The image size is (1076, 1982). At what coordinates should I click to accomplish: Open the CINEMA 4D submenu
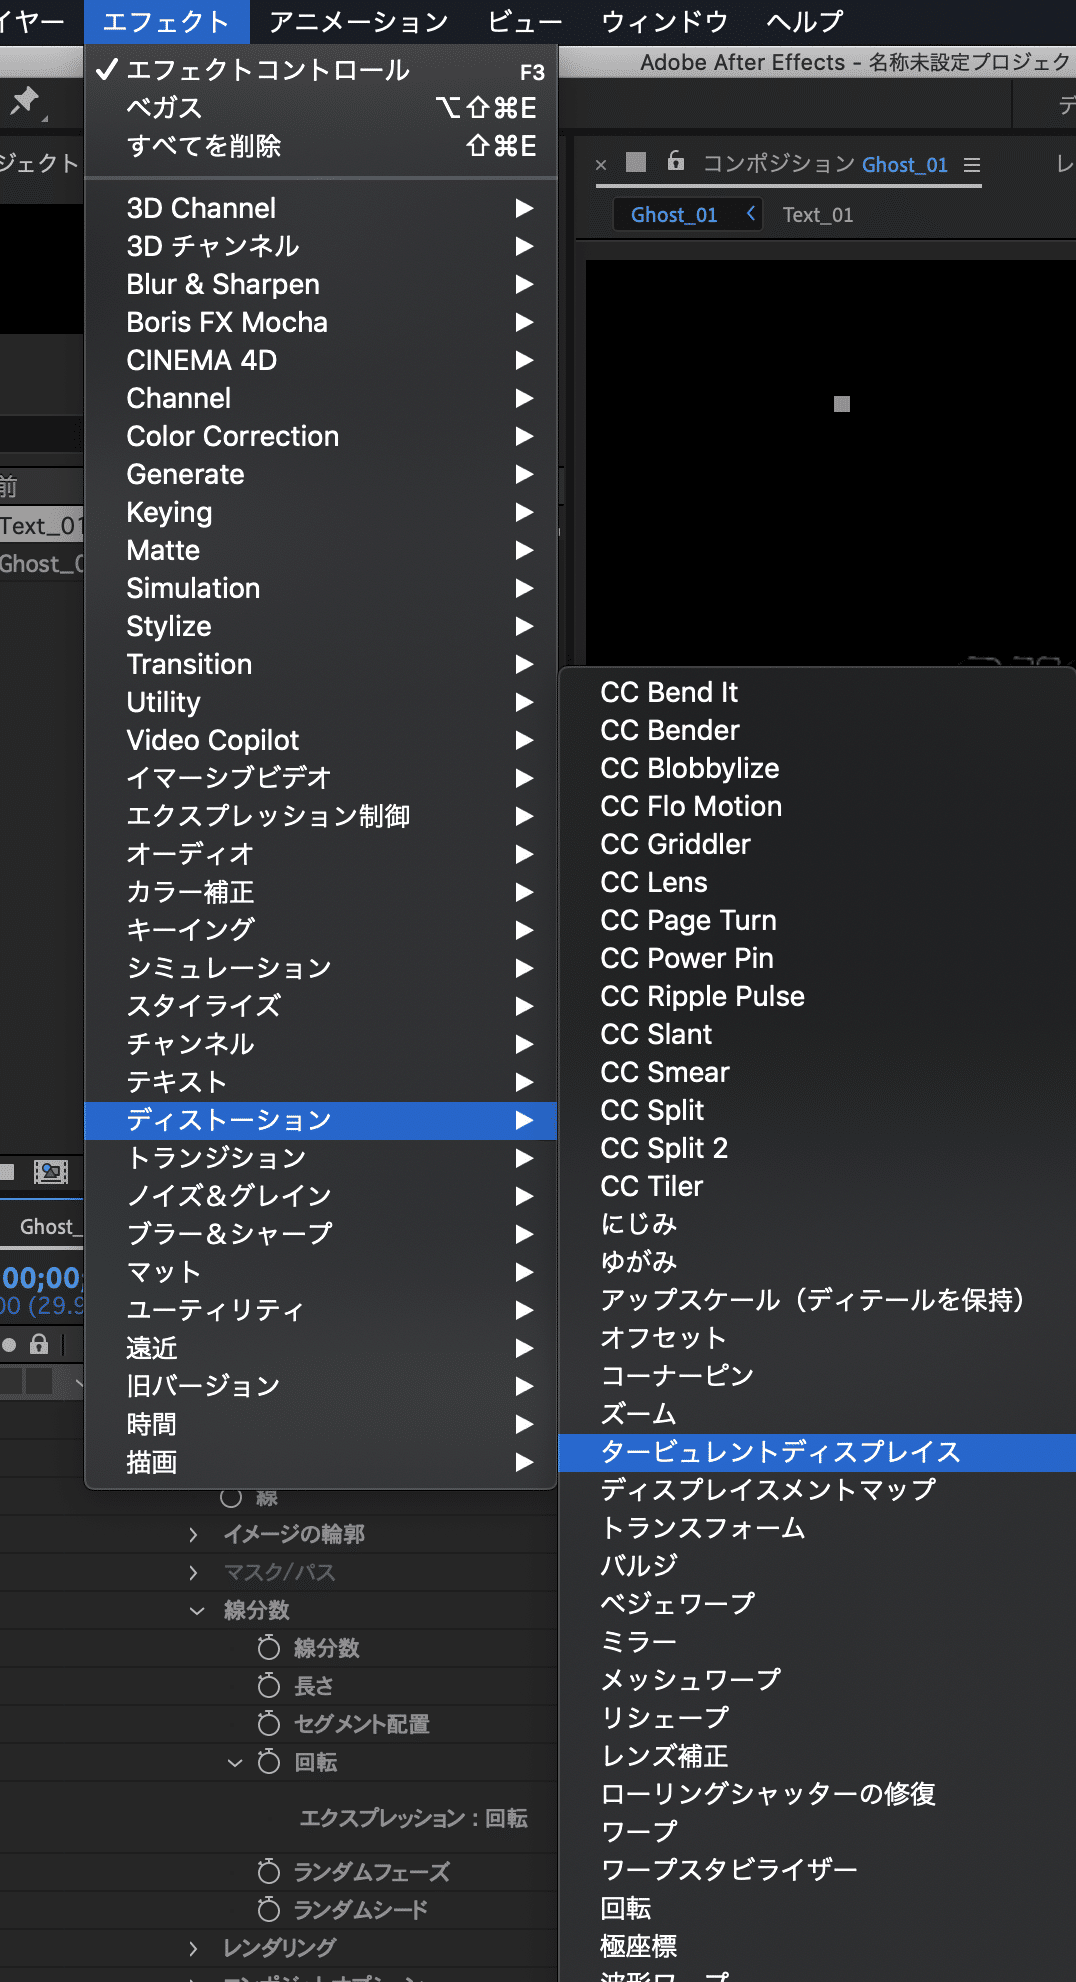[320, 360]
